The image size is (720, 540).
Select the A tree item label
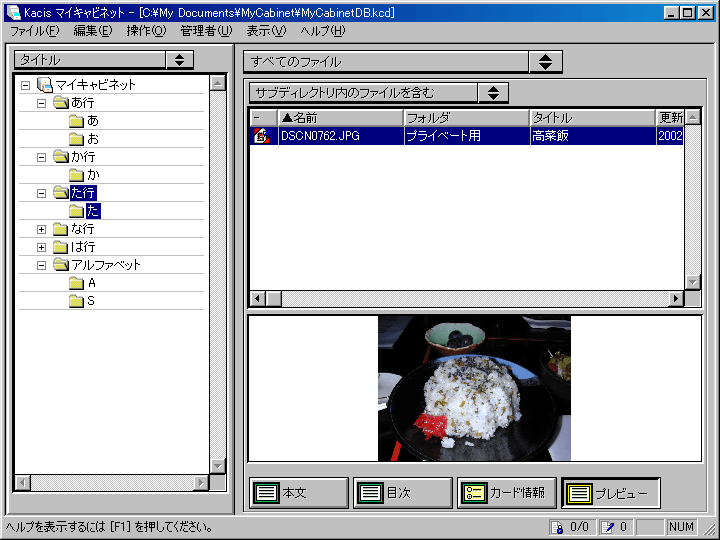pyautogui.click(x=92, y=283)
